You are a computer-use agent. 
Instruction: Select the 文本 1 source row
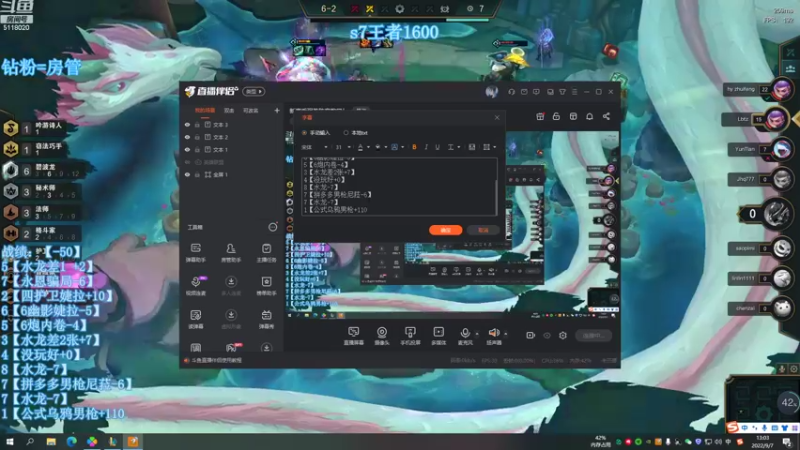232,149
